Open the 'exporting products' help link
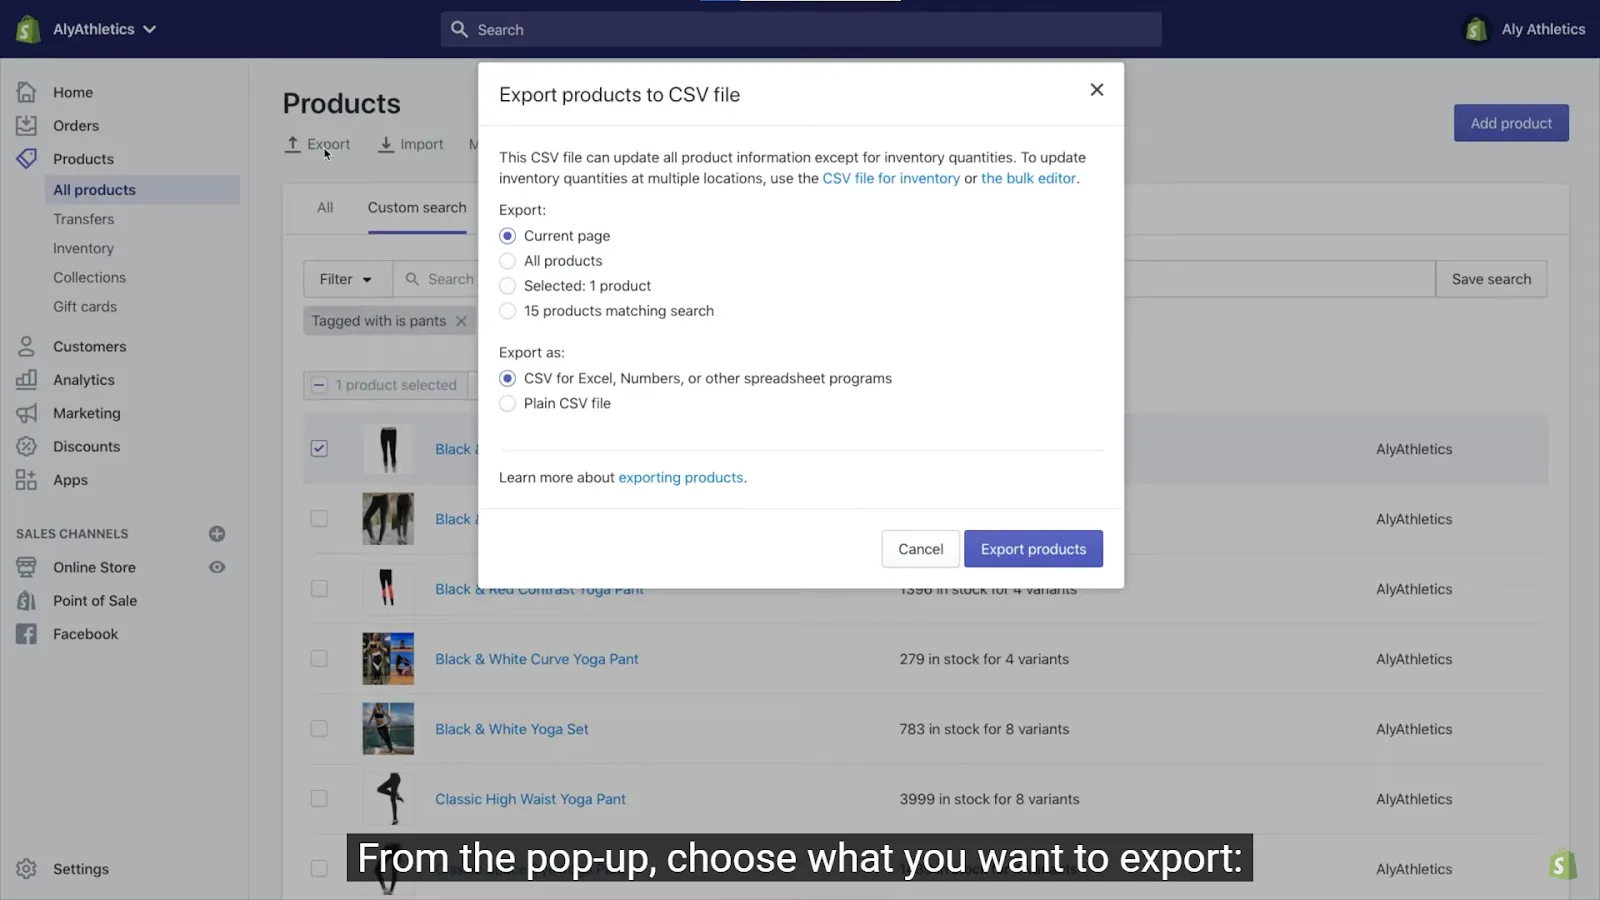 click(x=681, y=478)
